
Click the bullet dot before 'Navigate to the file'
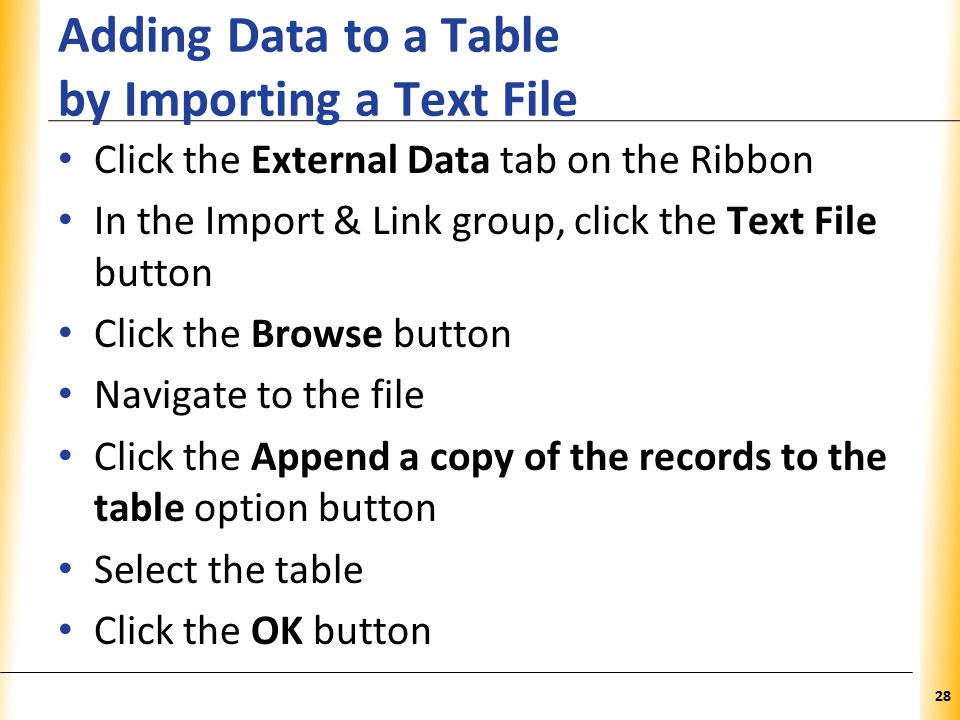pyautogui.click(x=66, y=395)
